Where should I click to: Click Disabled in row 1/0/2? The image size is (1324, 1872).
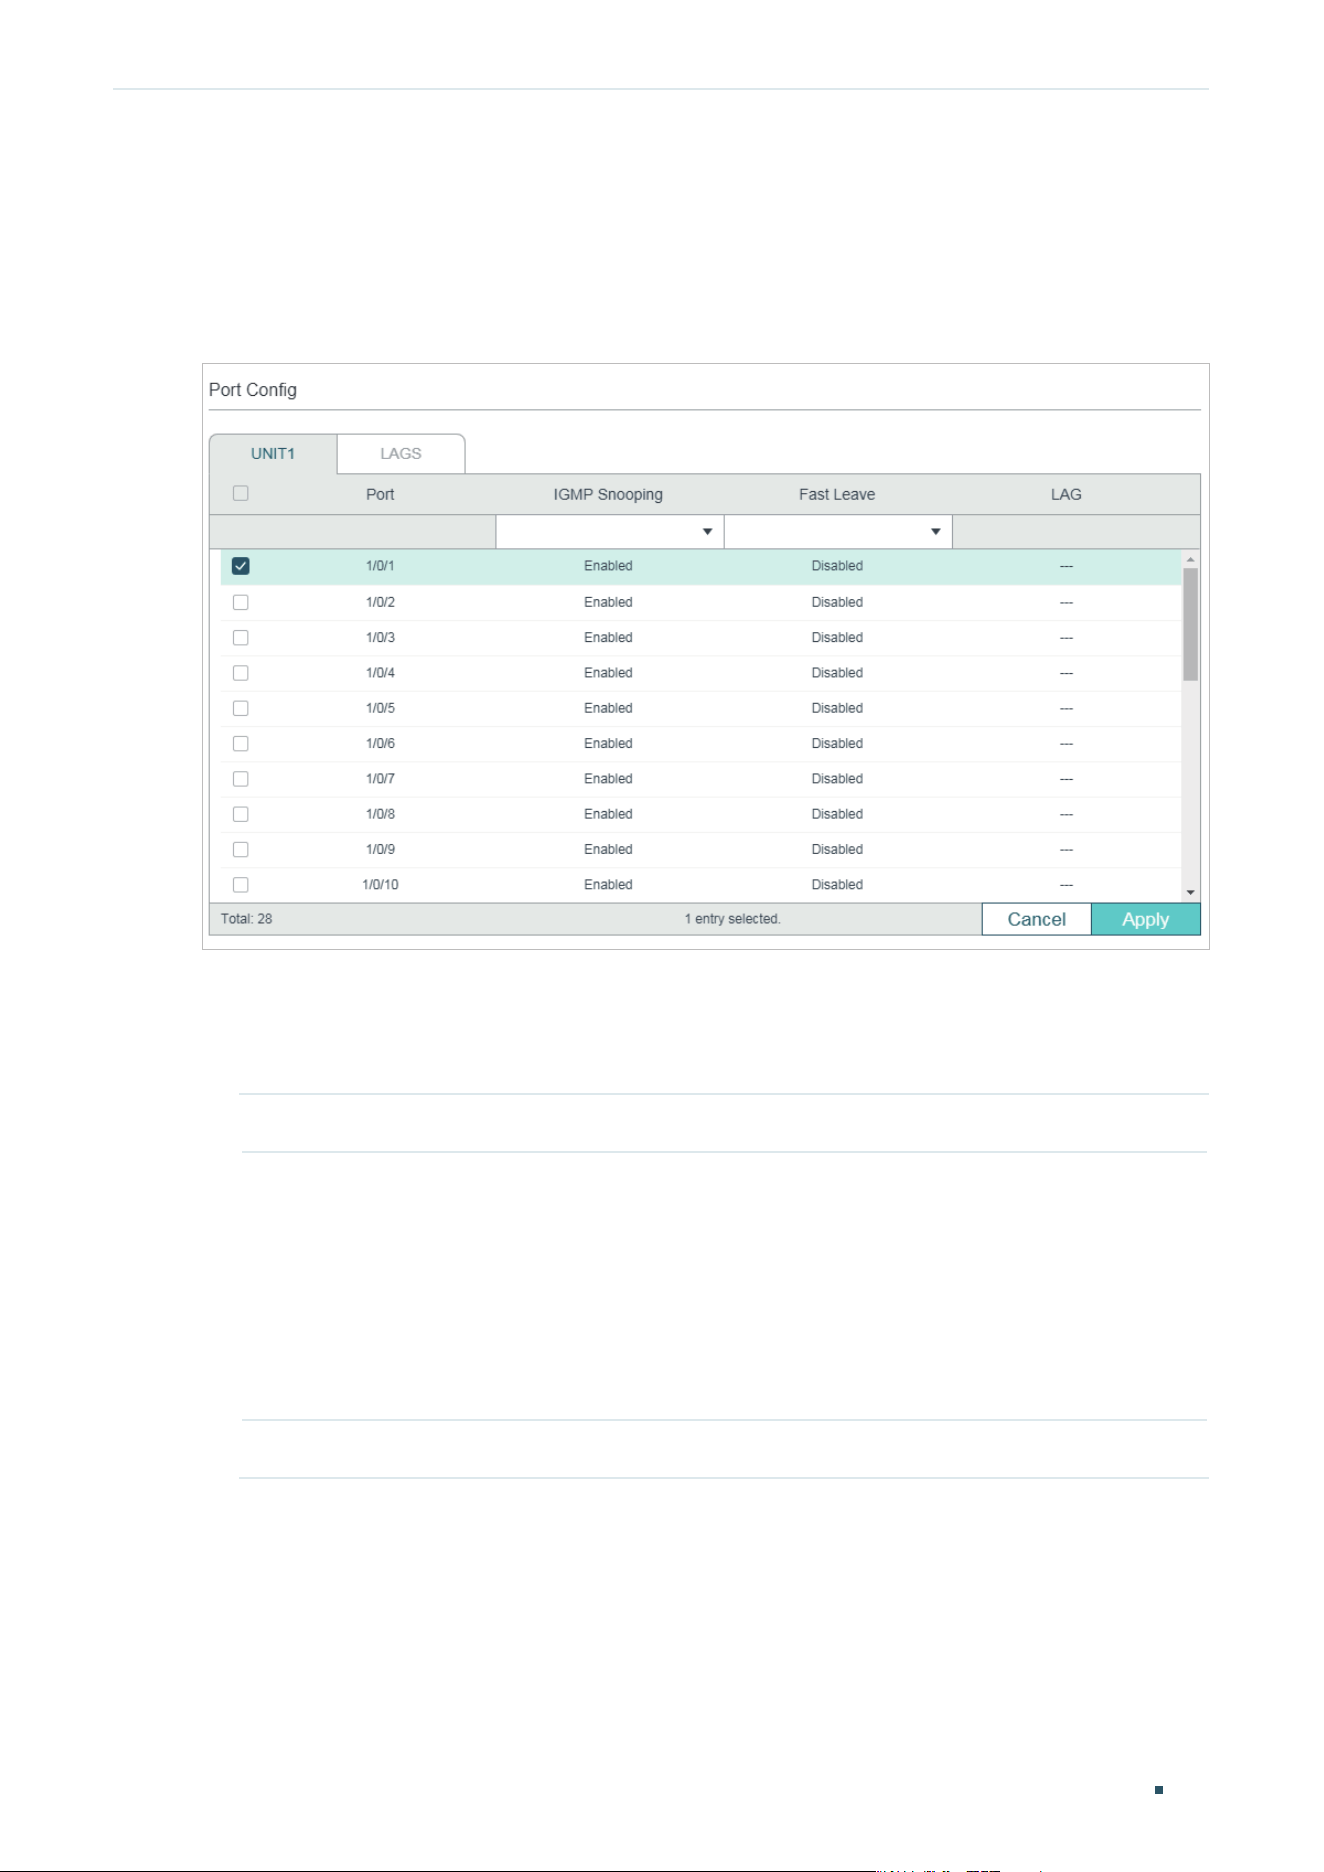837,602
